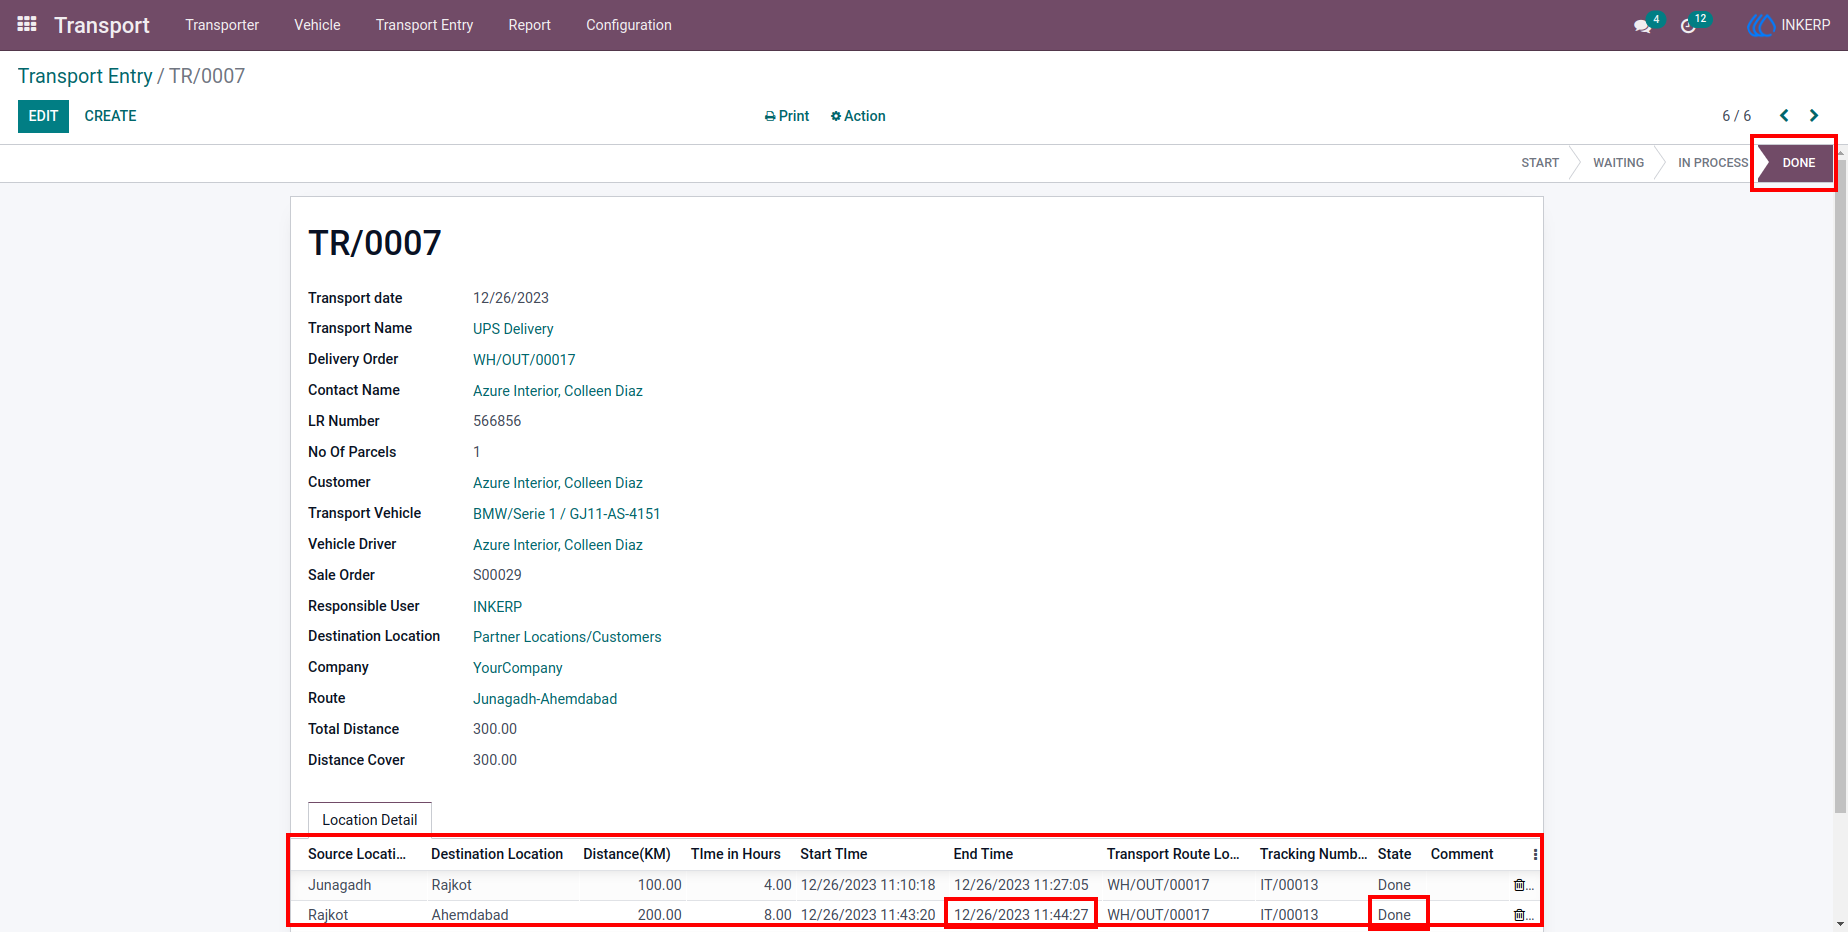
Task: Open the Print dropdown
Action: click(x=787, y=116)
